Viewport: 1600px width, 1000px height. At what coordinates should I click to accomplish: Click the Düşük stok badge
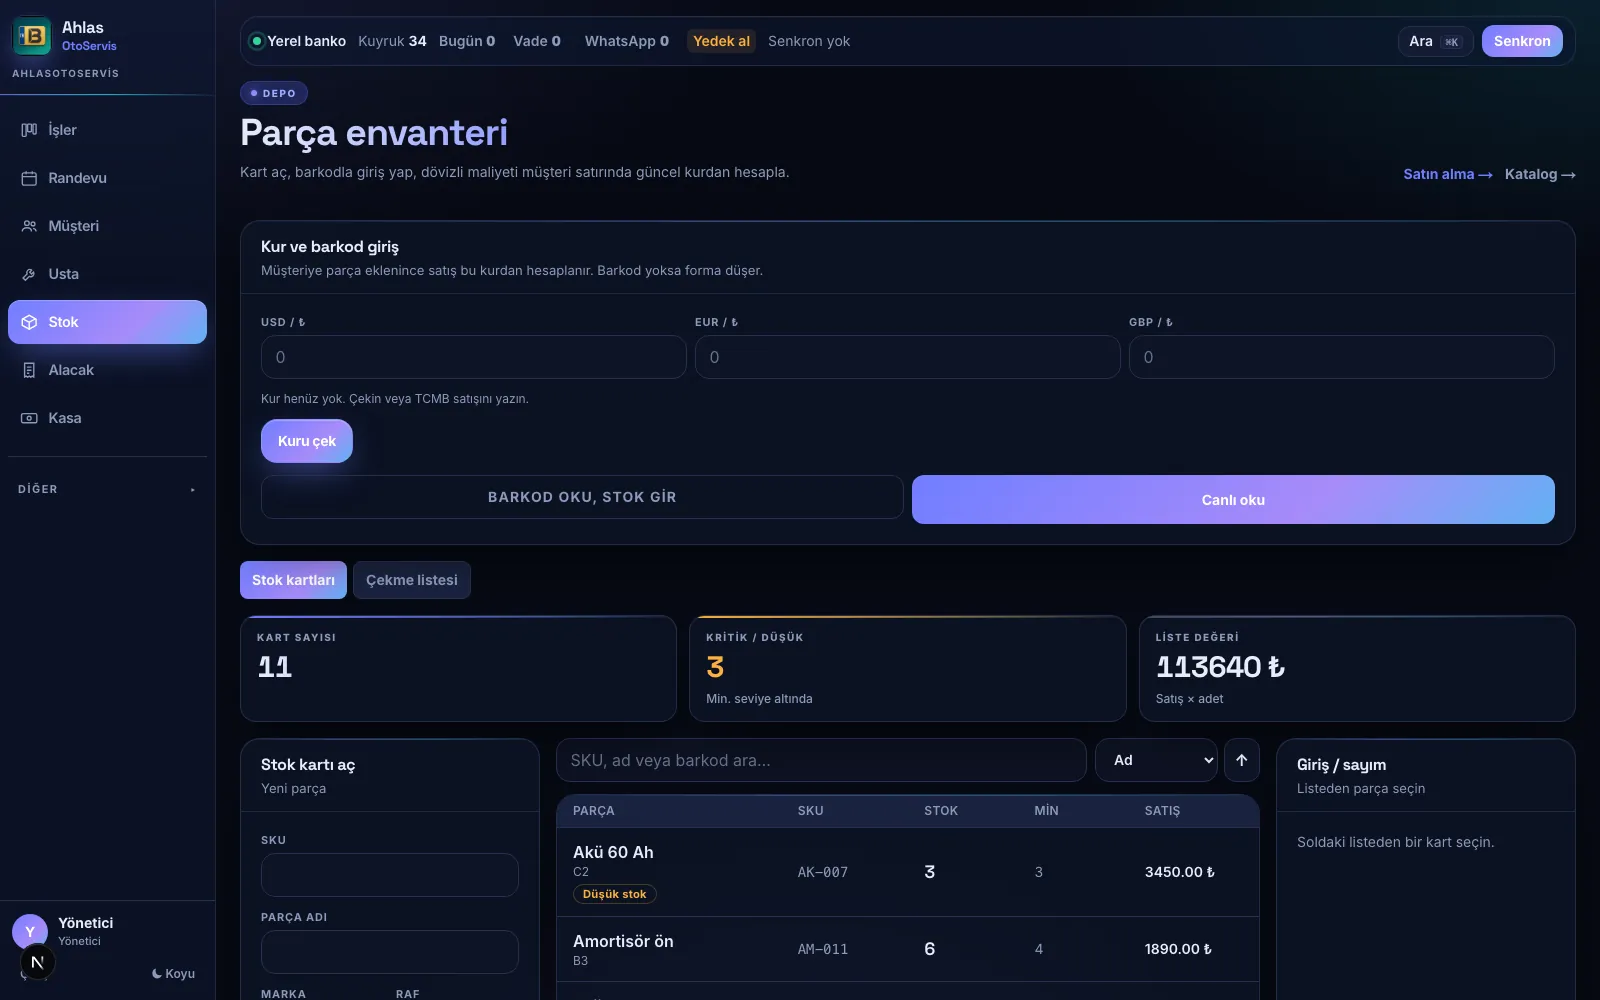[x=615, y=894]
